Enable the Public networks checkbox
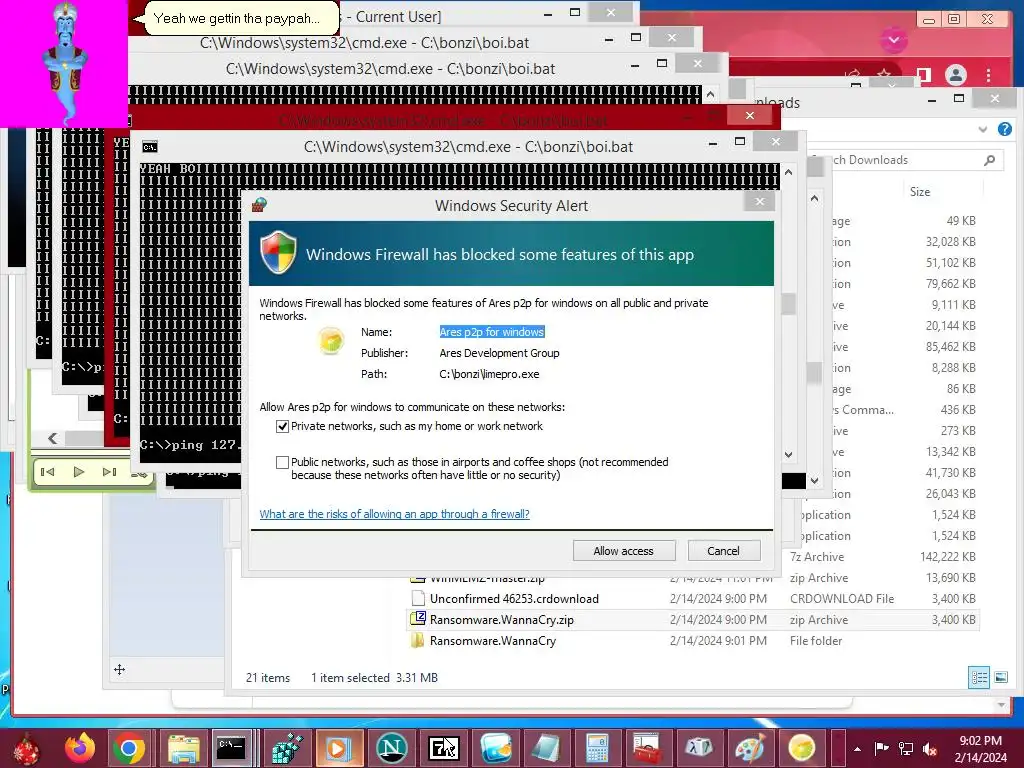The image size is (1024, 768). click(282, 462)
